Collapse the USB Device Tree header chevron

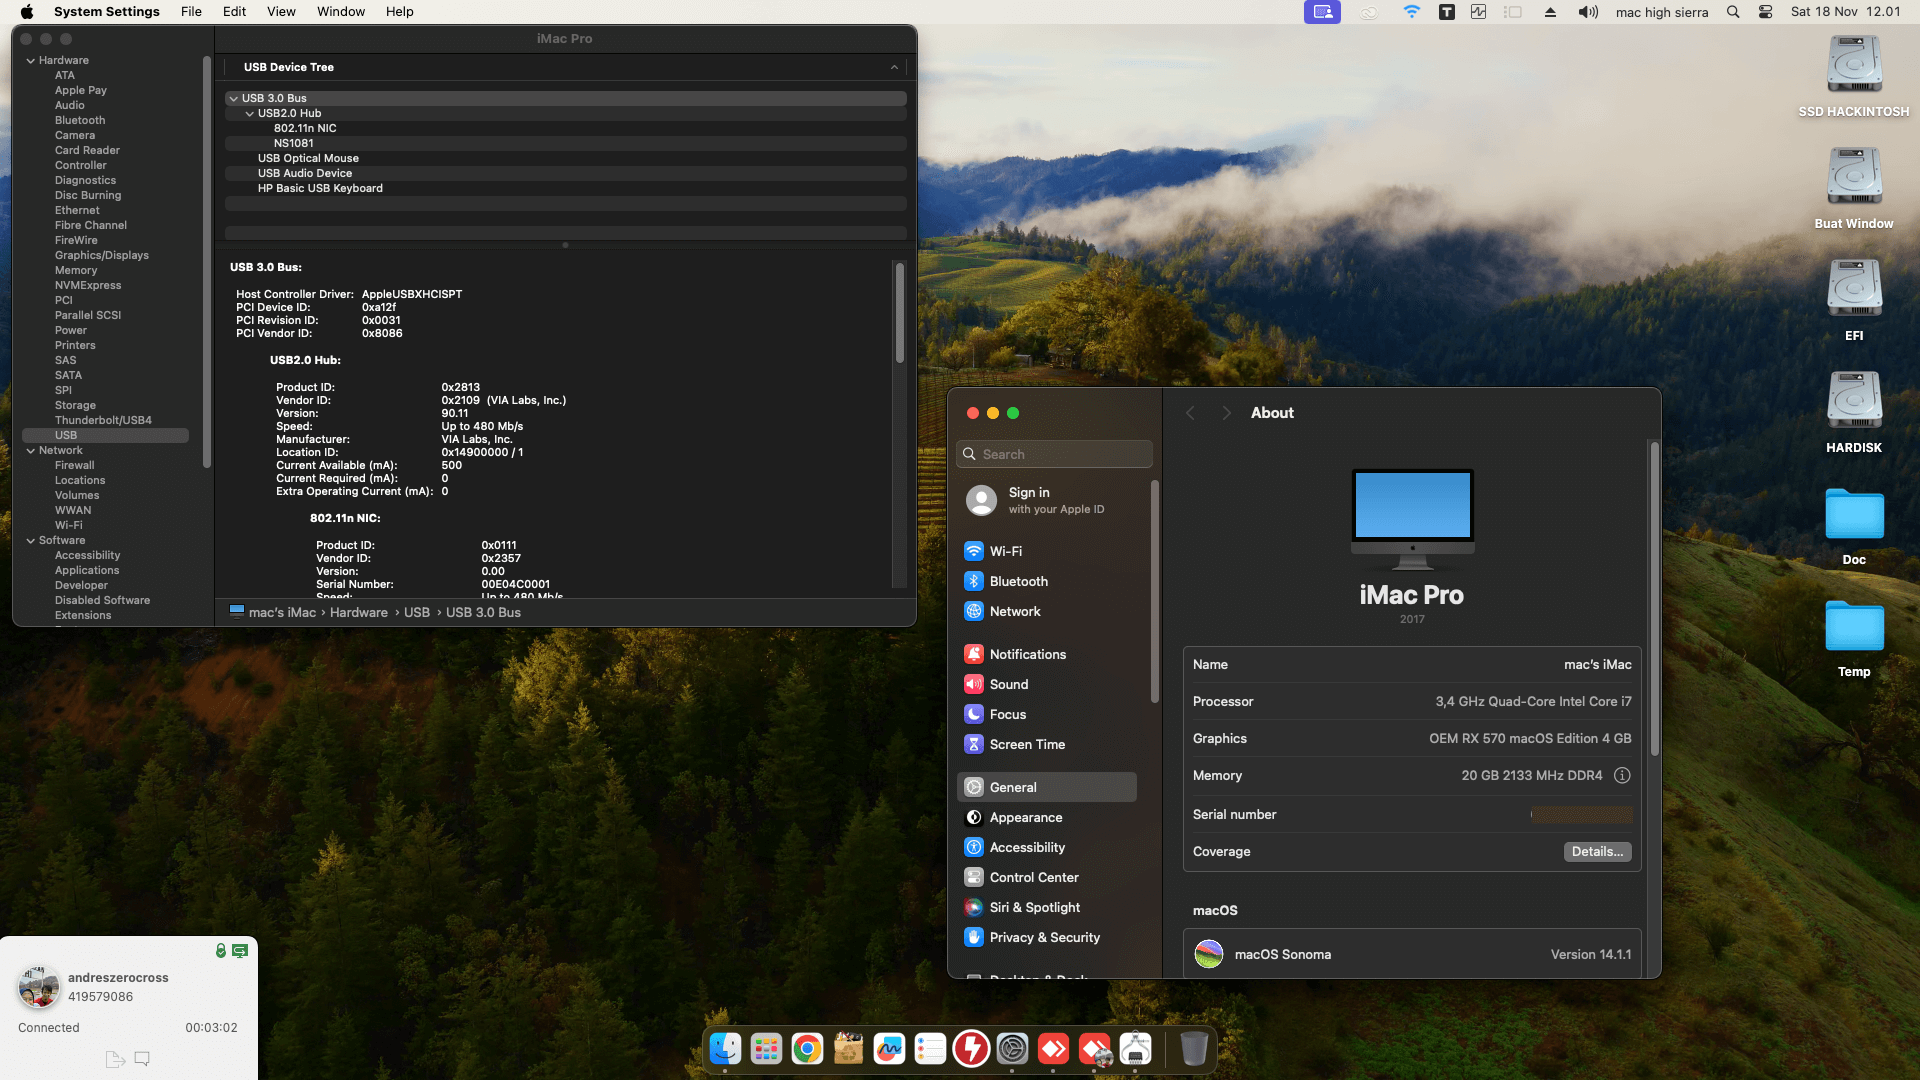click(x=894, y=67)
